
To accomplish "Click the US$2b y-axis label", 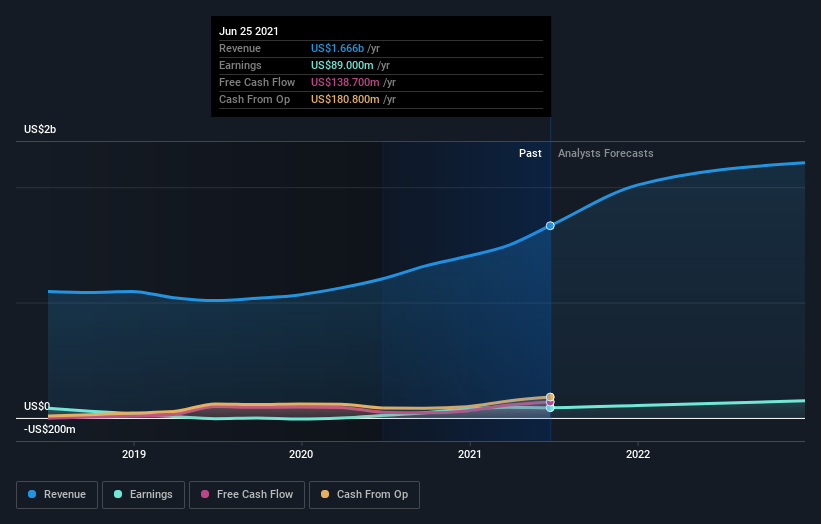I will coord(40,129).
